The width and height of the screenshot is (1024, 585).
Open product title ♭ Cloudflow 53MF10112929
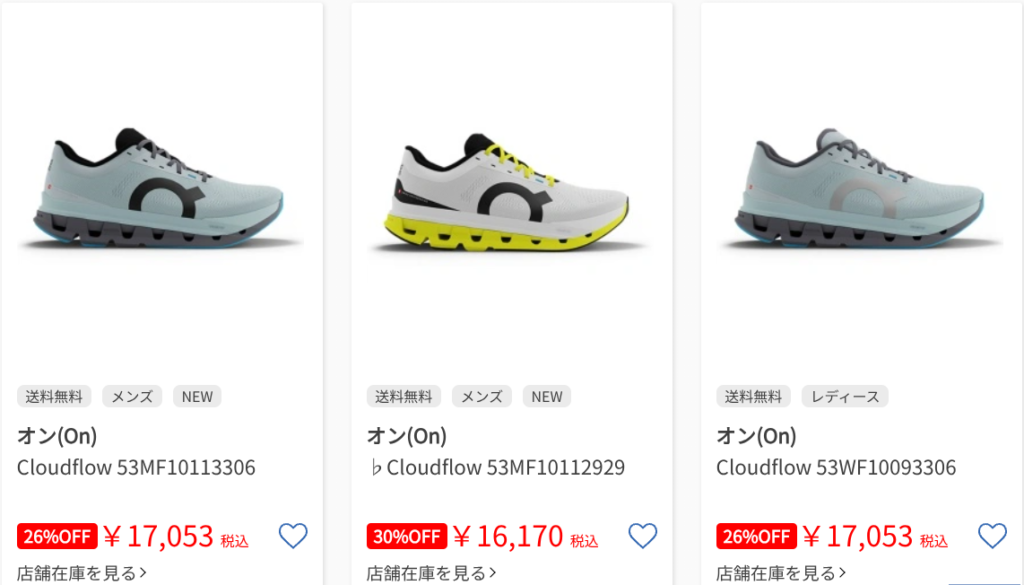click(496, 467)
